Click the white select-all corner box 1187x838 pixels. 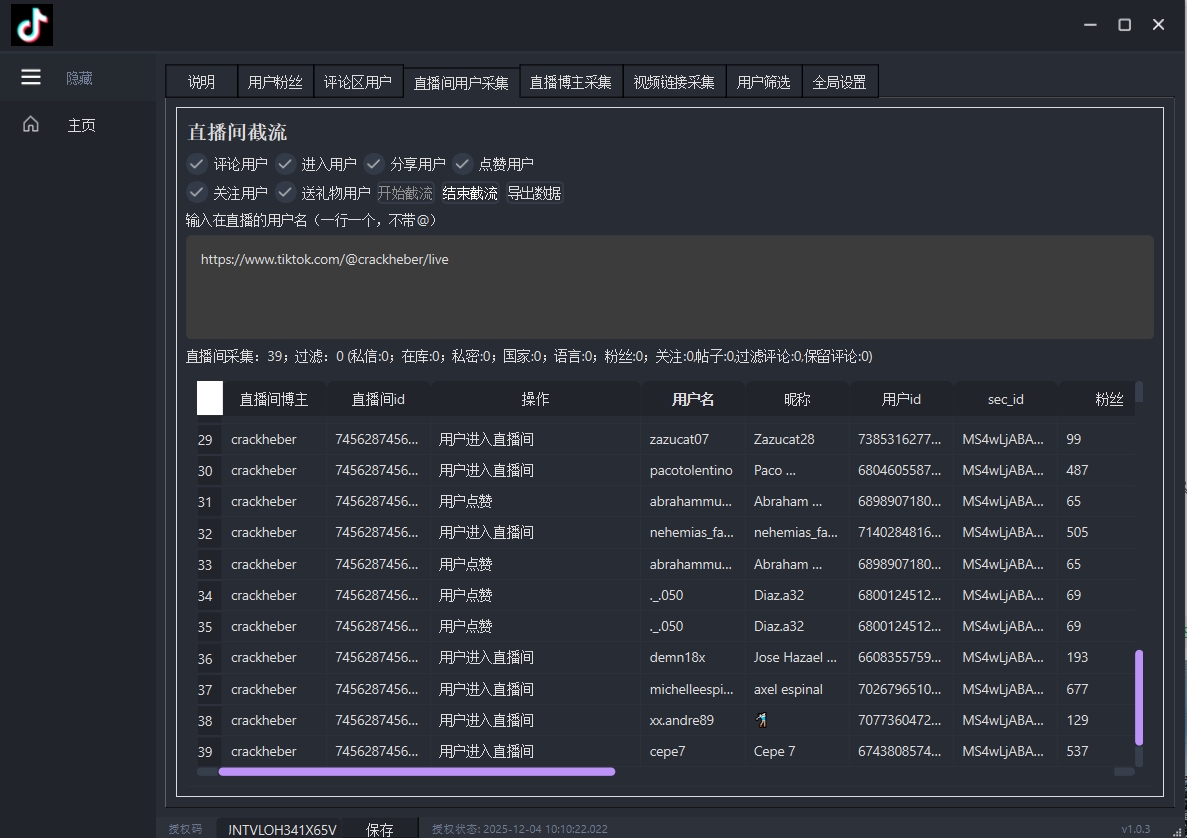pyautogui.click(x=210, y=398)
